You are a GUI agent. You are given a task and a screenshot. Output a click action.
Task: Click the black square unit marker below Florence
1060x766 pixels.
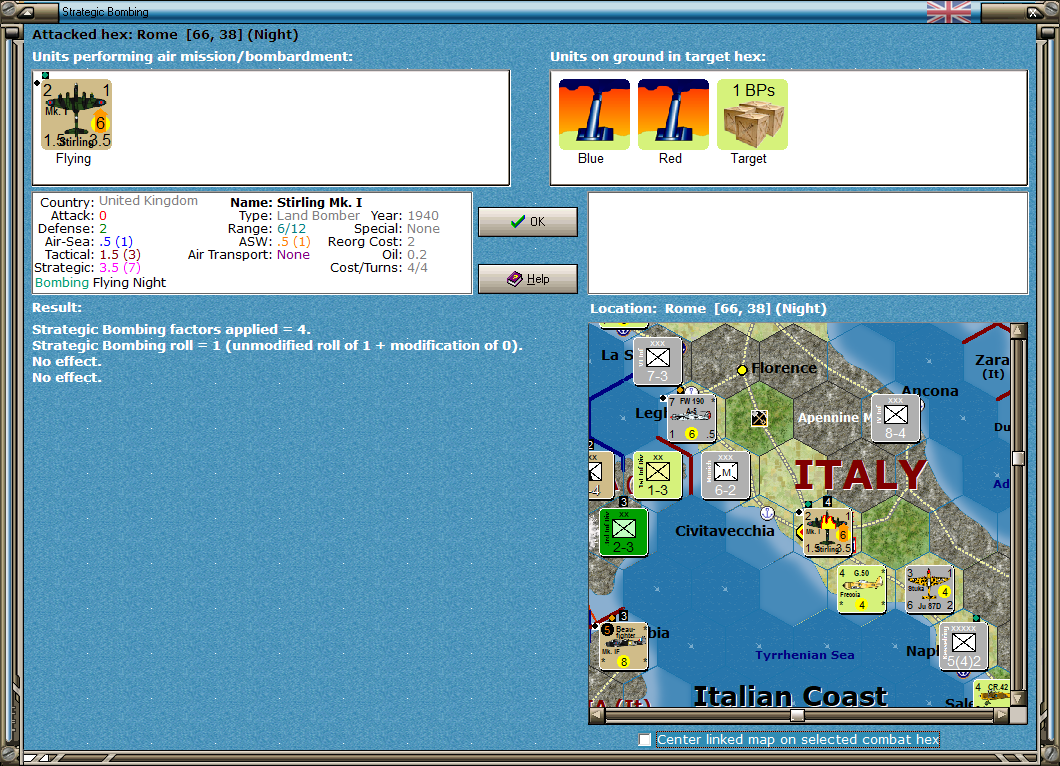tap(759, 418)
